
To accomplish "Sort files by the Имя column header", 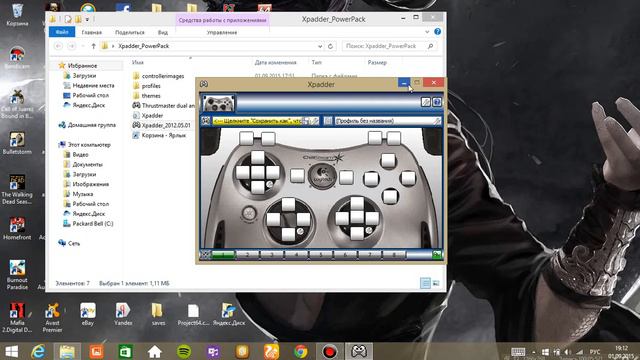I will pyautogui.click(x=138, y=62).
